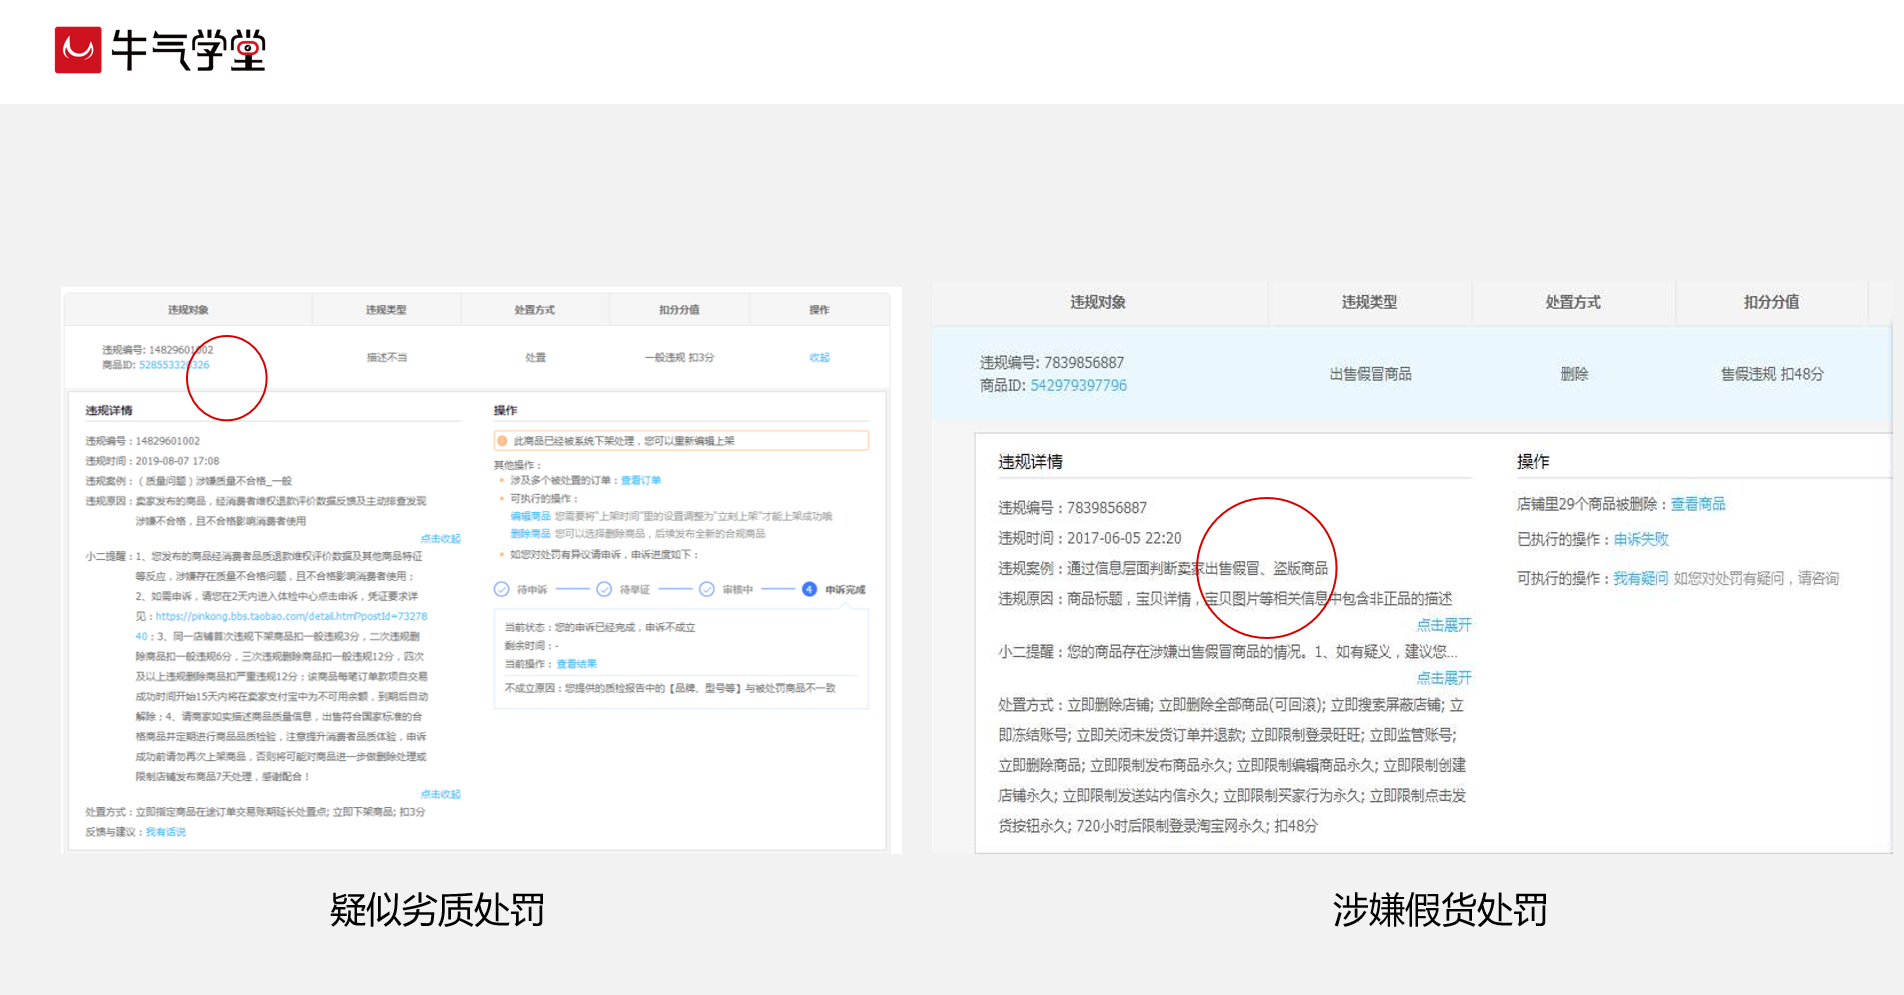Collapse 小二提醒 text with 点击收起
1904x995 pixels.
pos(440,794)
